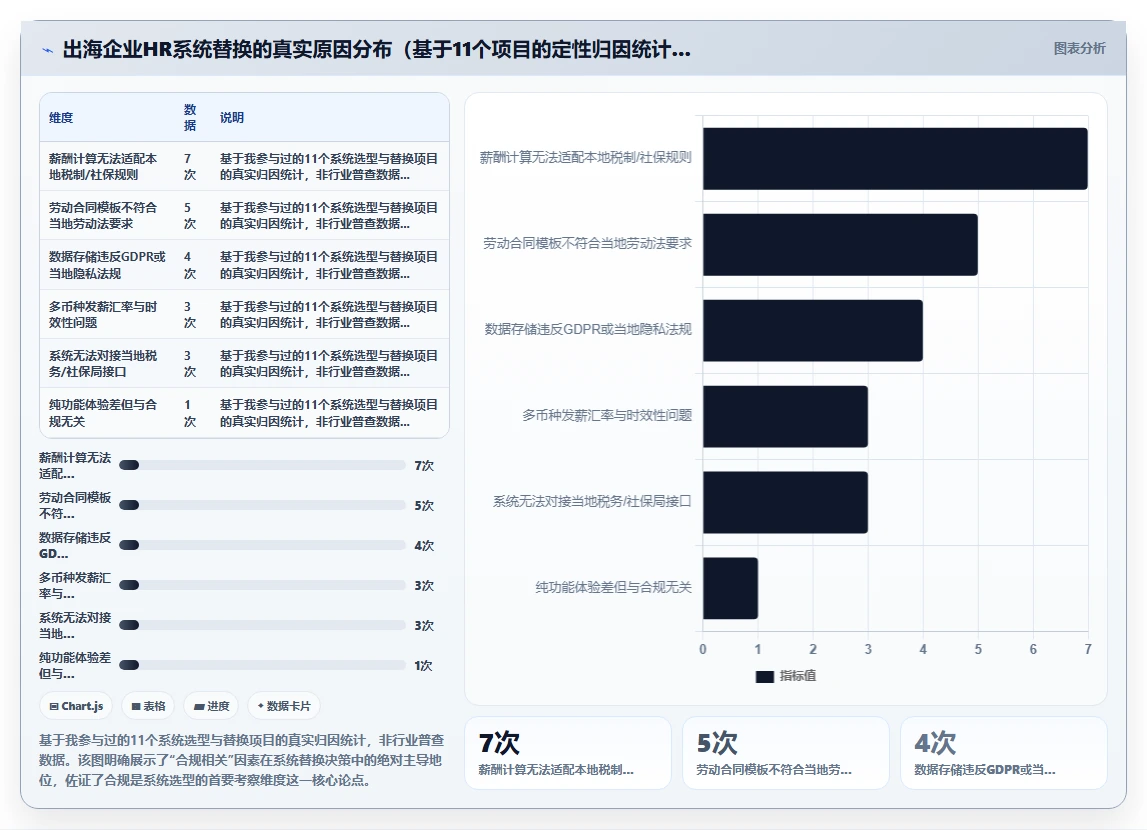The image size is (1147, 830).
Task: Click progress bar for 纯功能体验差但与
Action: [x=262, y=665]
